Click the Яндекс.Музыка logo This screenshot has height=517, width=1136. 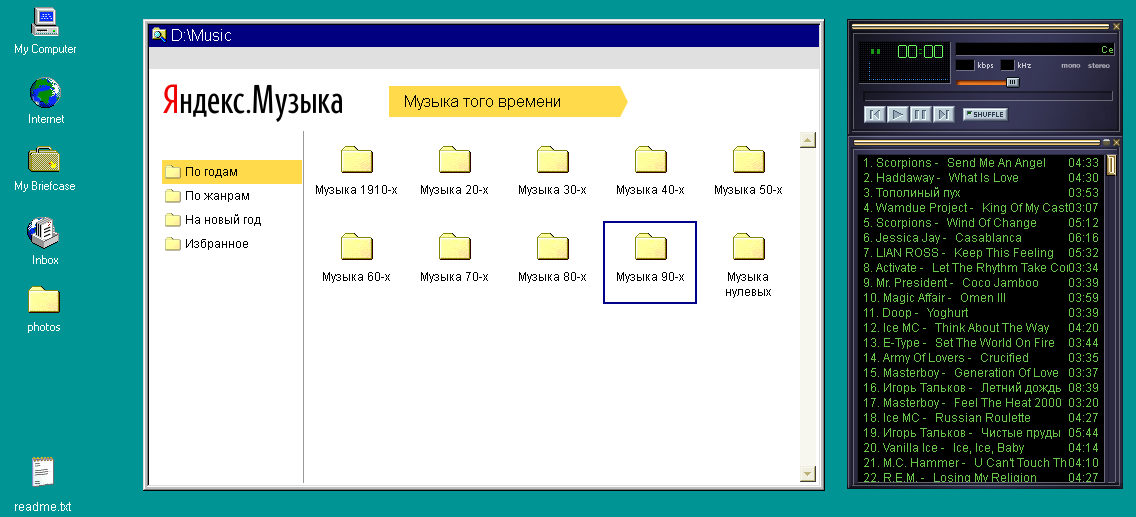click(x=252, y=101)
